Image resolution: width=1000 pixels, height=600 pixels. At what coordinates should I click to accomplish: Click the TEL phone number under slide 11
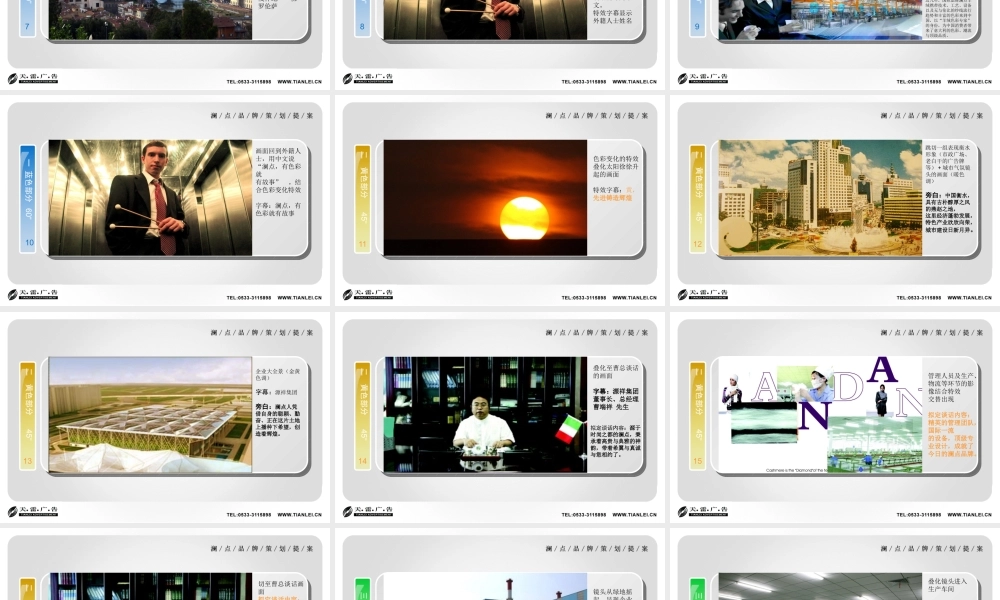(x=584, y=298)
